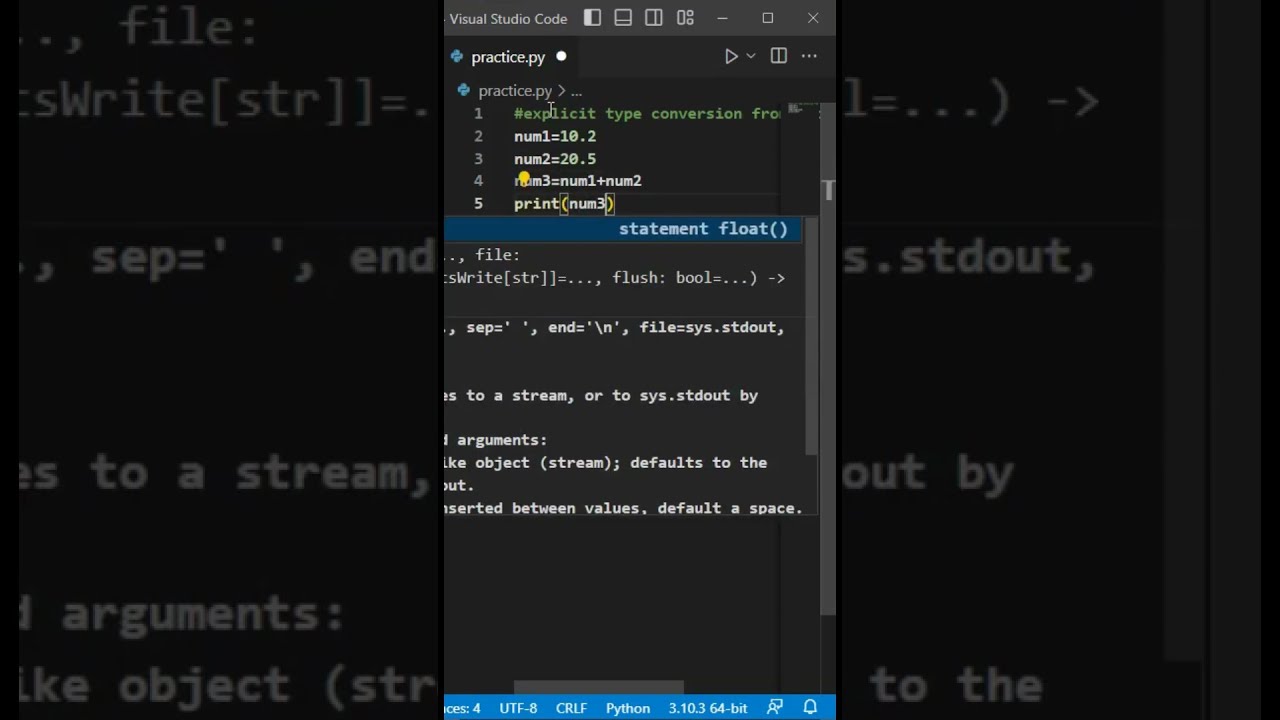
Task: Click the Python language mode in status bar
Action: pyautogui.click(x=628, y=708)
